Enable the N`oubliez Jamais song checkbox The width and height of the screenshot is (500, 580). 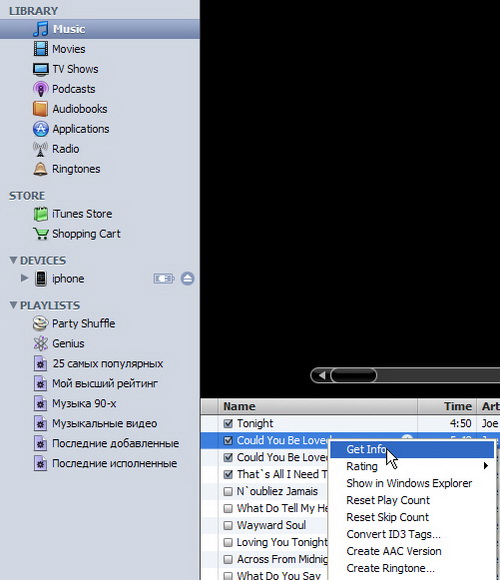click(228, 491)
